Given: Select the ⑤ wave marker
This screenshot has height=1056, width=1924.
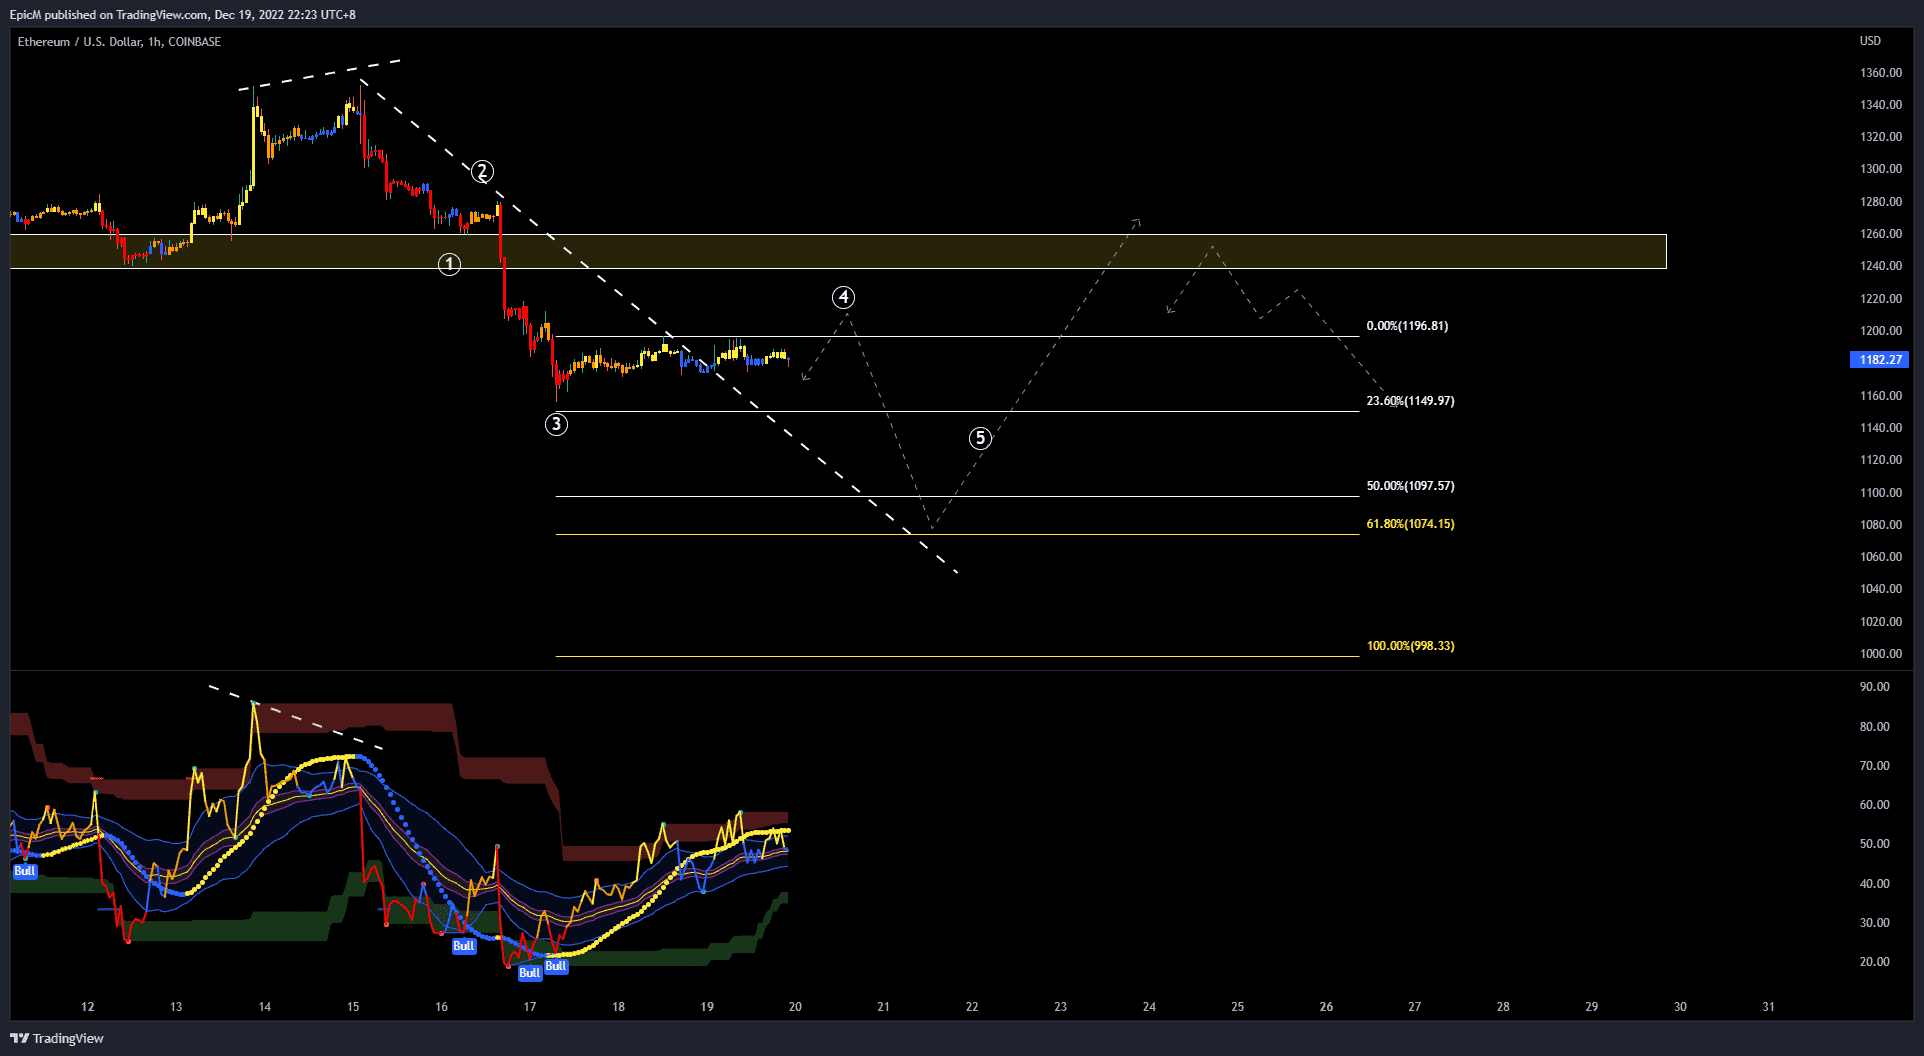Looking at the screenshot, I should [x=980, y=437].
